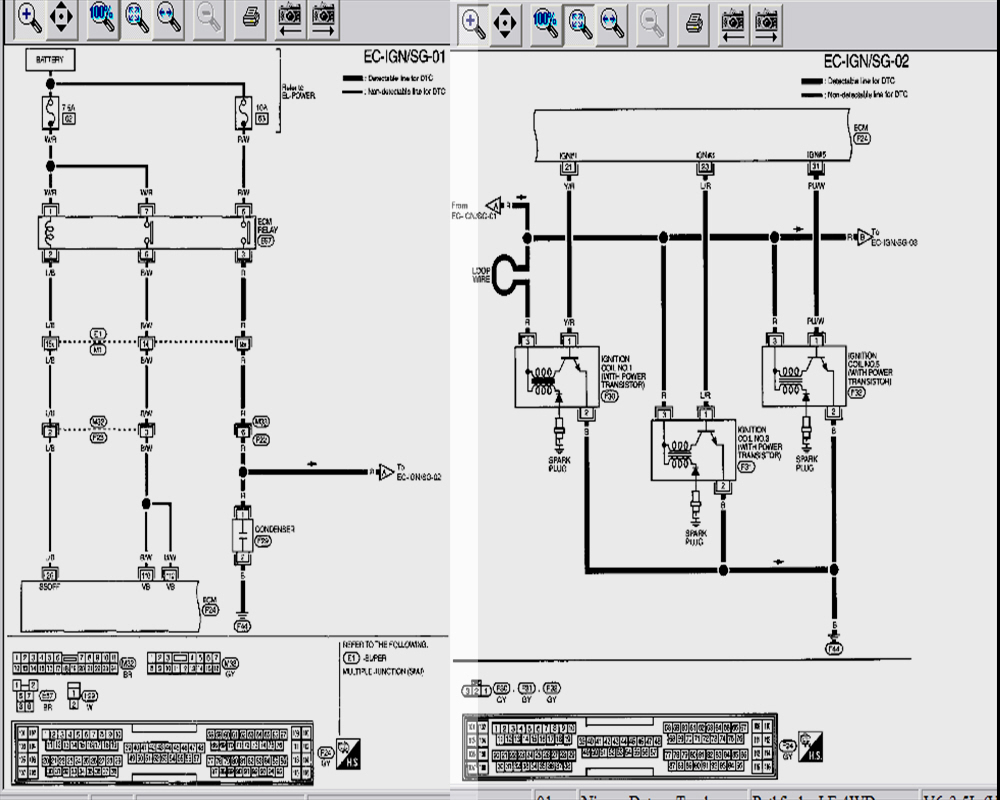Click the H.S. harness-side icon in right diagram
The height and width of the screenshot is (800, 1000).
pos(810,747)
